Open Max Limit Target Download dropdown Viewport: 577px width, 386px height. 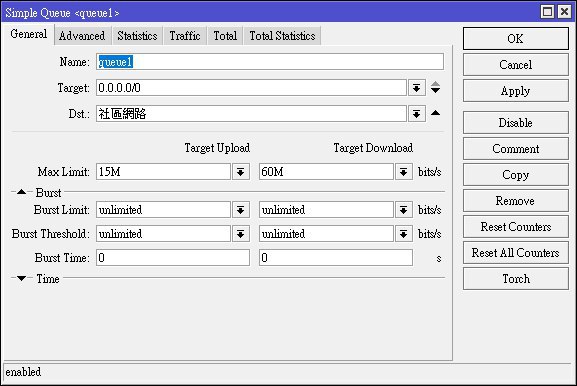404,172
